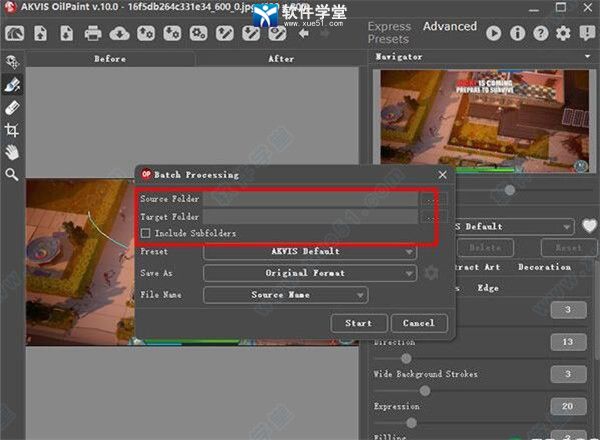Enable Include Subfolders checkbox
This screenshot has height=440, width=600.
click(145, 233)
